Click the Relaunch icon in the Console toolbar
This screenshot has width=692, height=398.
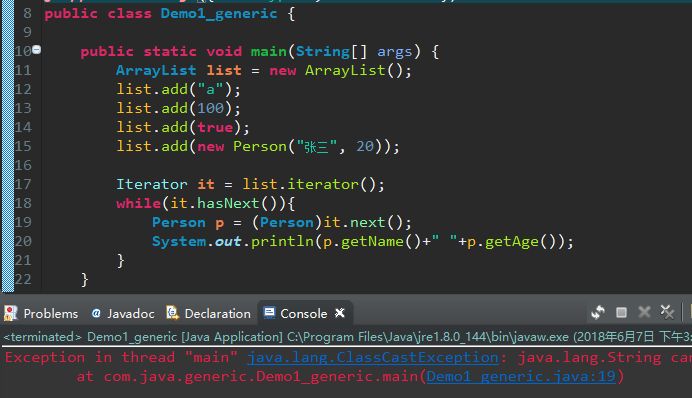[x=598, y=312]
